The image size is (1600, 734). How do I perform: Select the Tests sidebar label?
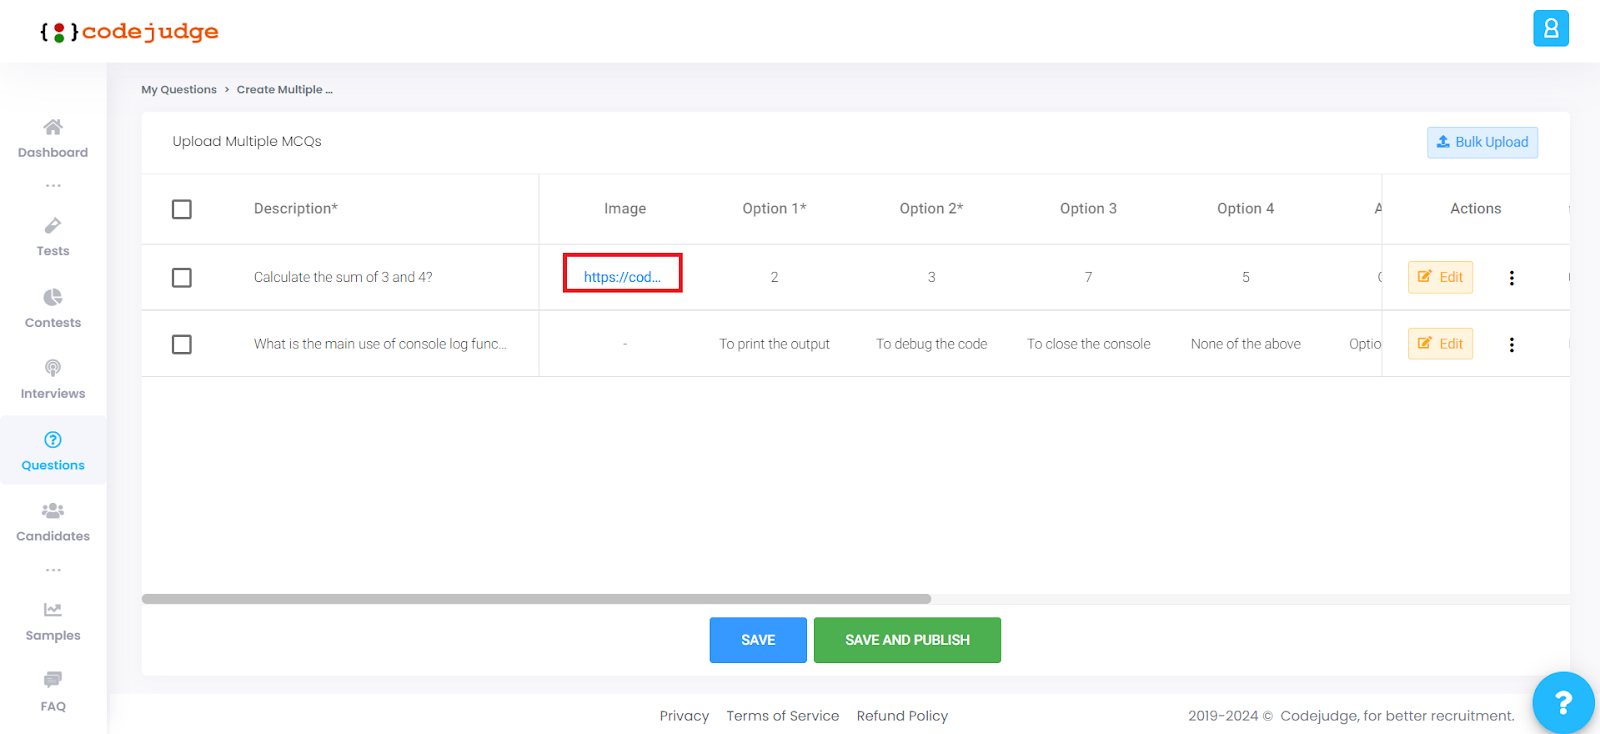[x=53, y=251]
